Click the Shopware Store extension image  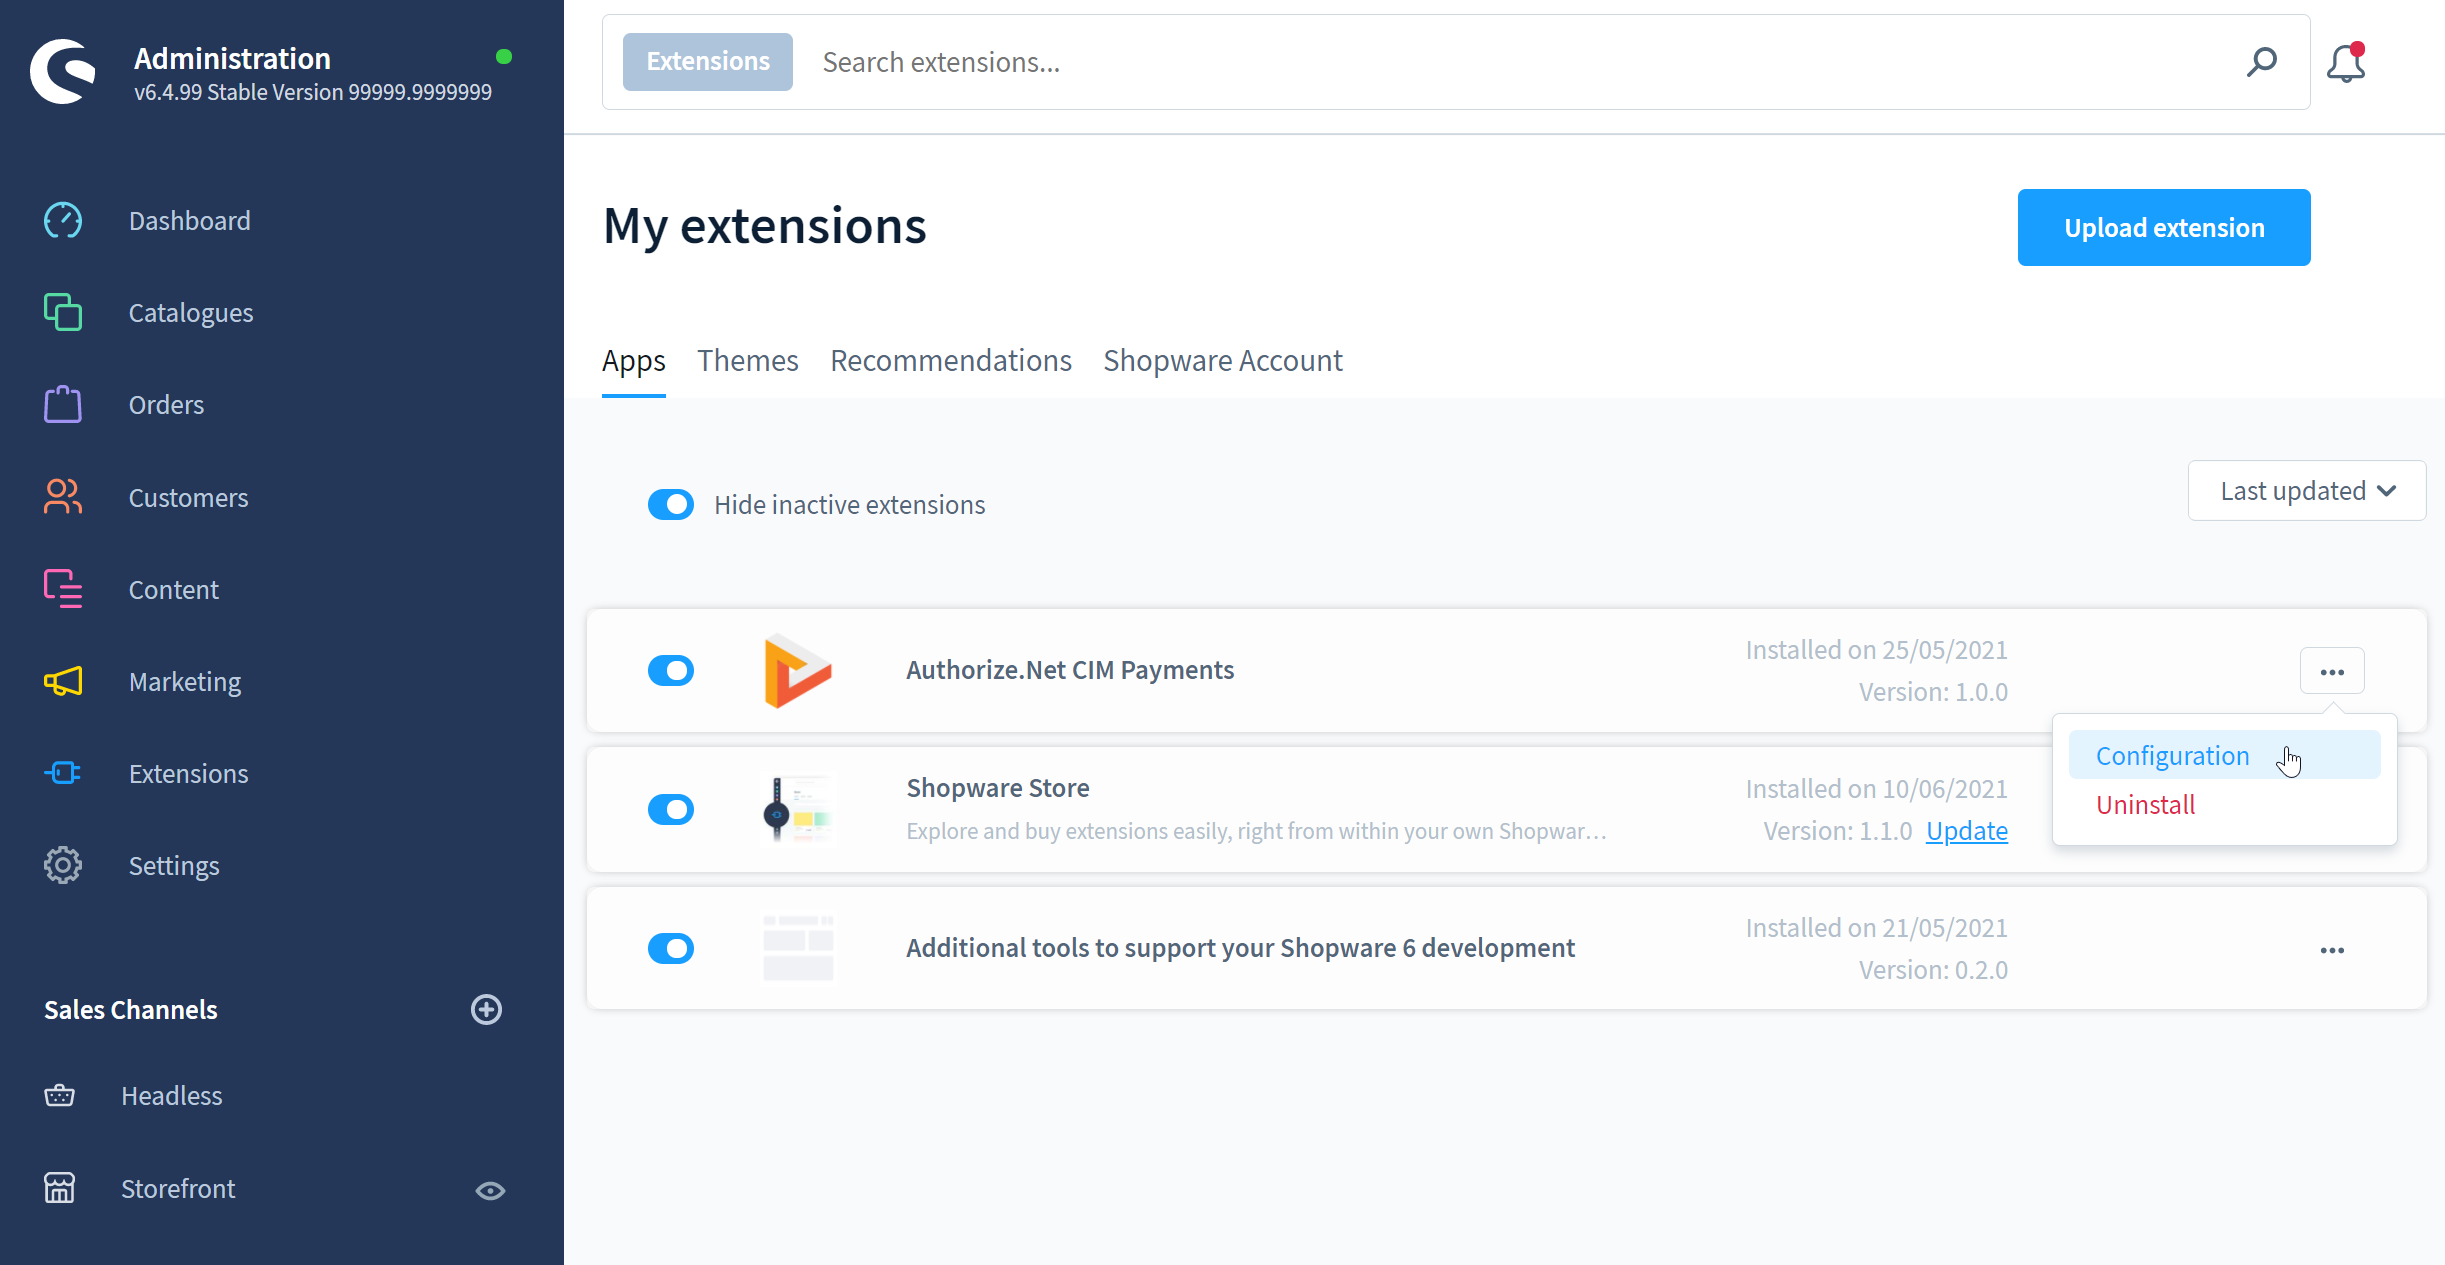click(x=798, y=810)
